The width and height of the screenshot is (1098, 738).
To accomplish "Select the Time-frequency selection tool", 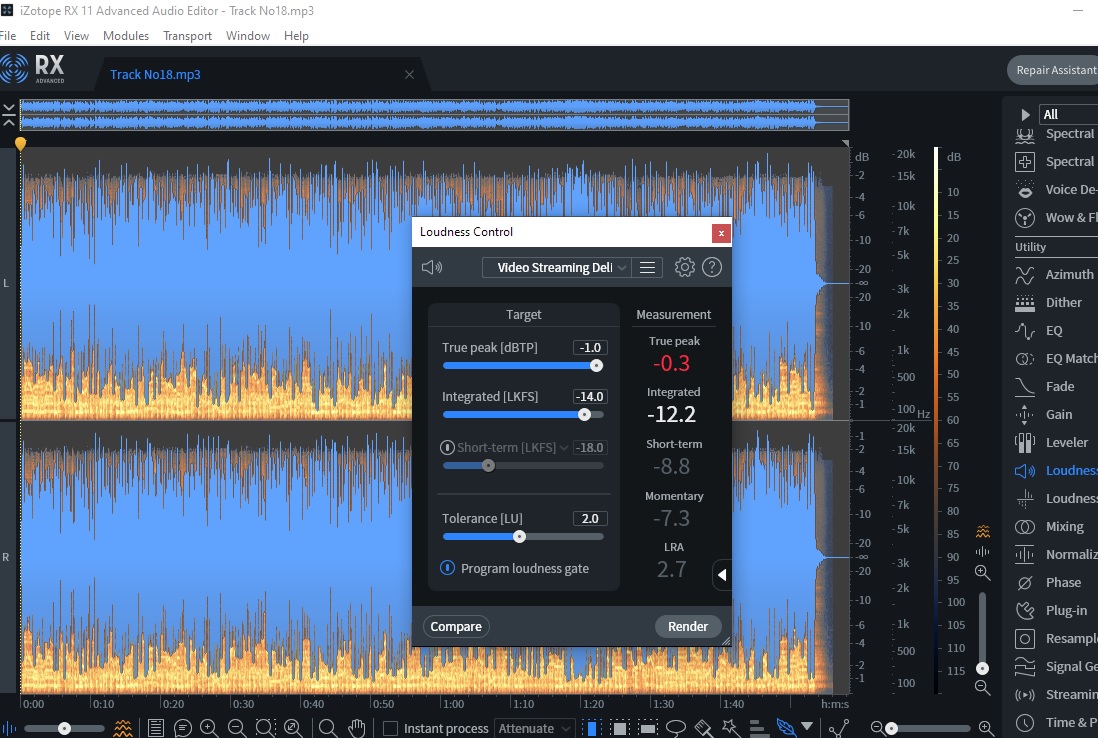I will pyautogui.click(x=620, y=728).
